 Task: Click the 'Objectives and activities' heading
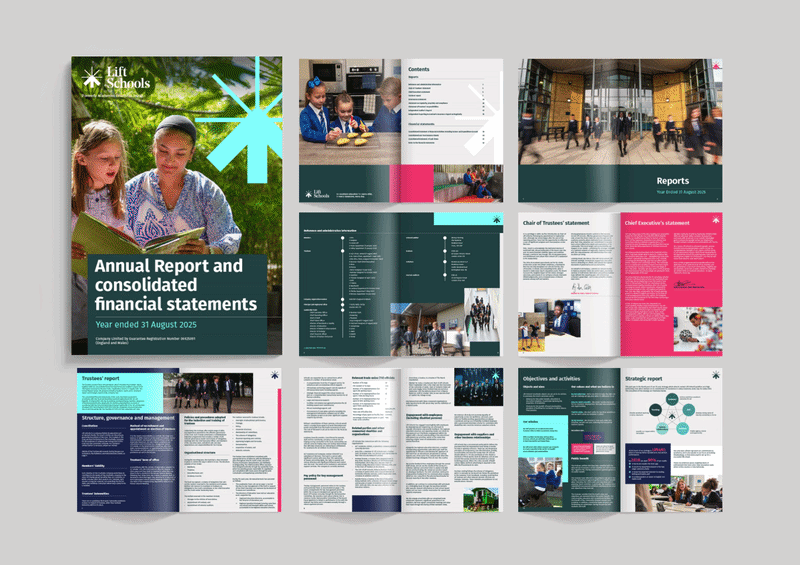click(551, 379)
